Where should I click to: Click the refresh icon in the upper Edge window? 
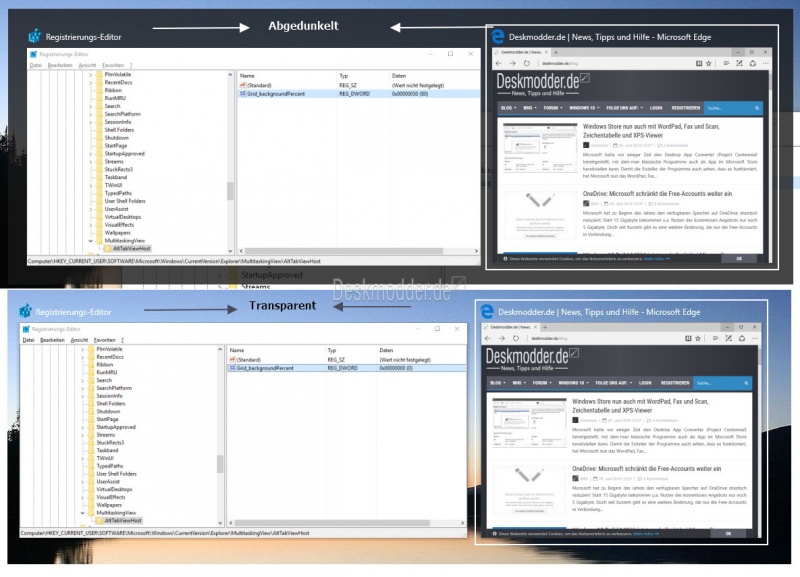point(527,62)
